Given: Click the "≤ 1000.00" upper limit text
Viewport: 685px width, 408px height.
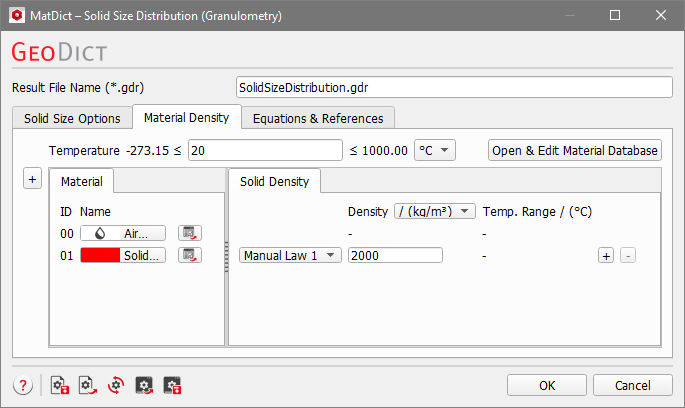Looking at the screenshot, I should point(378,151).
